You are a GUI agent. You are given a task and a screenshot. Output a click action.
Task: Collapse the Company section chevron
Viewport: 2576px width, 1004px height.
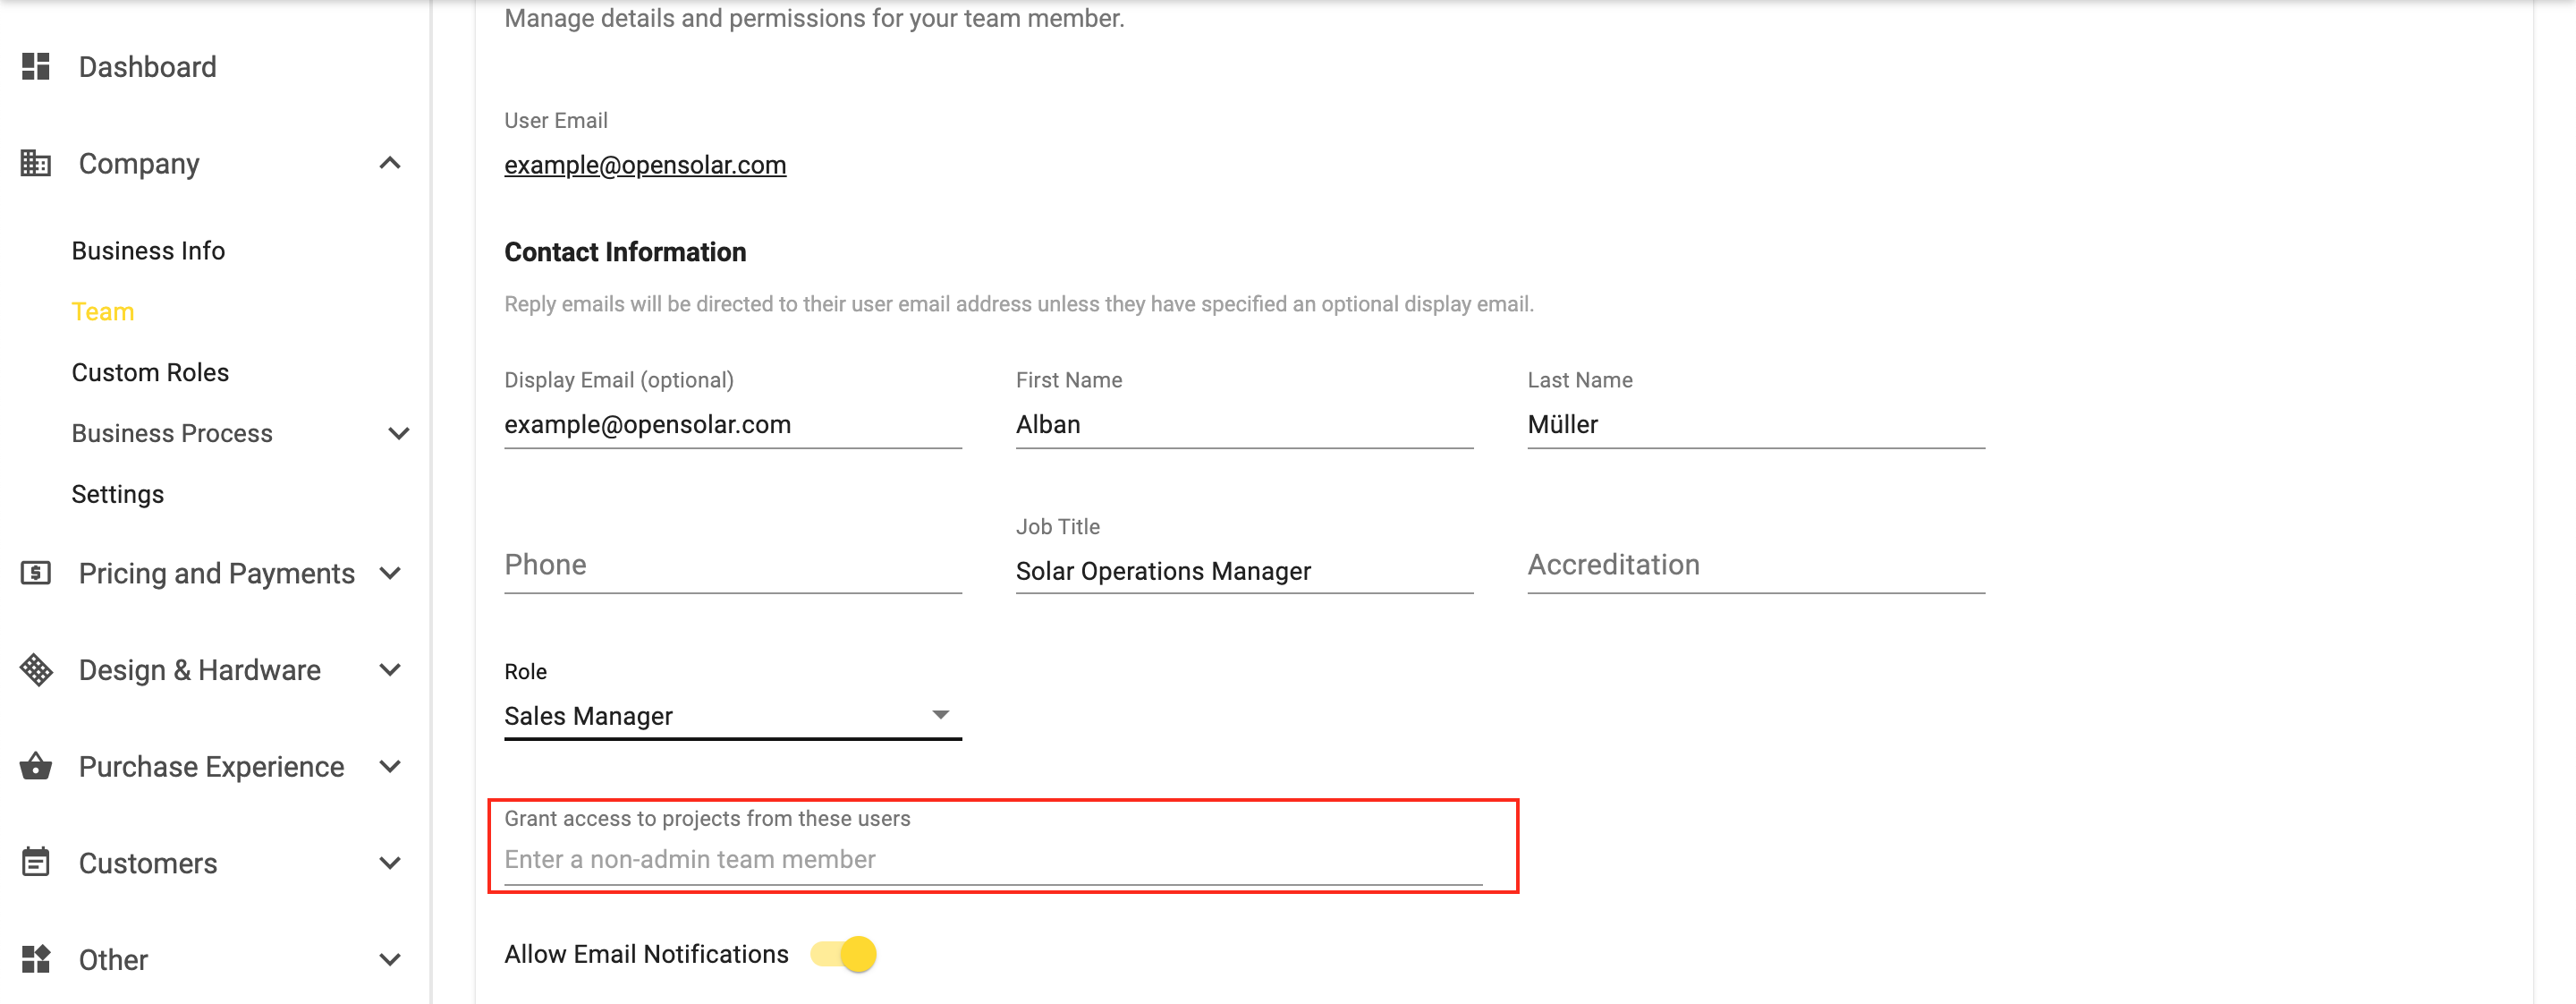(x=390, y=163)
